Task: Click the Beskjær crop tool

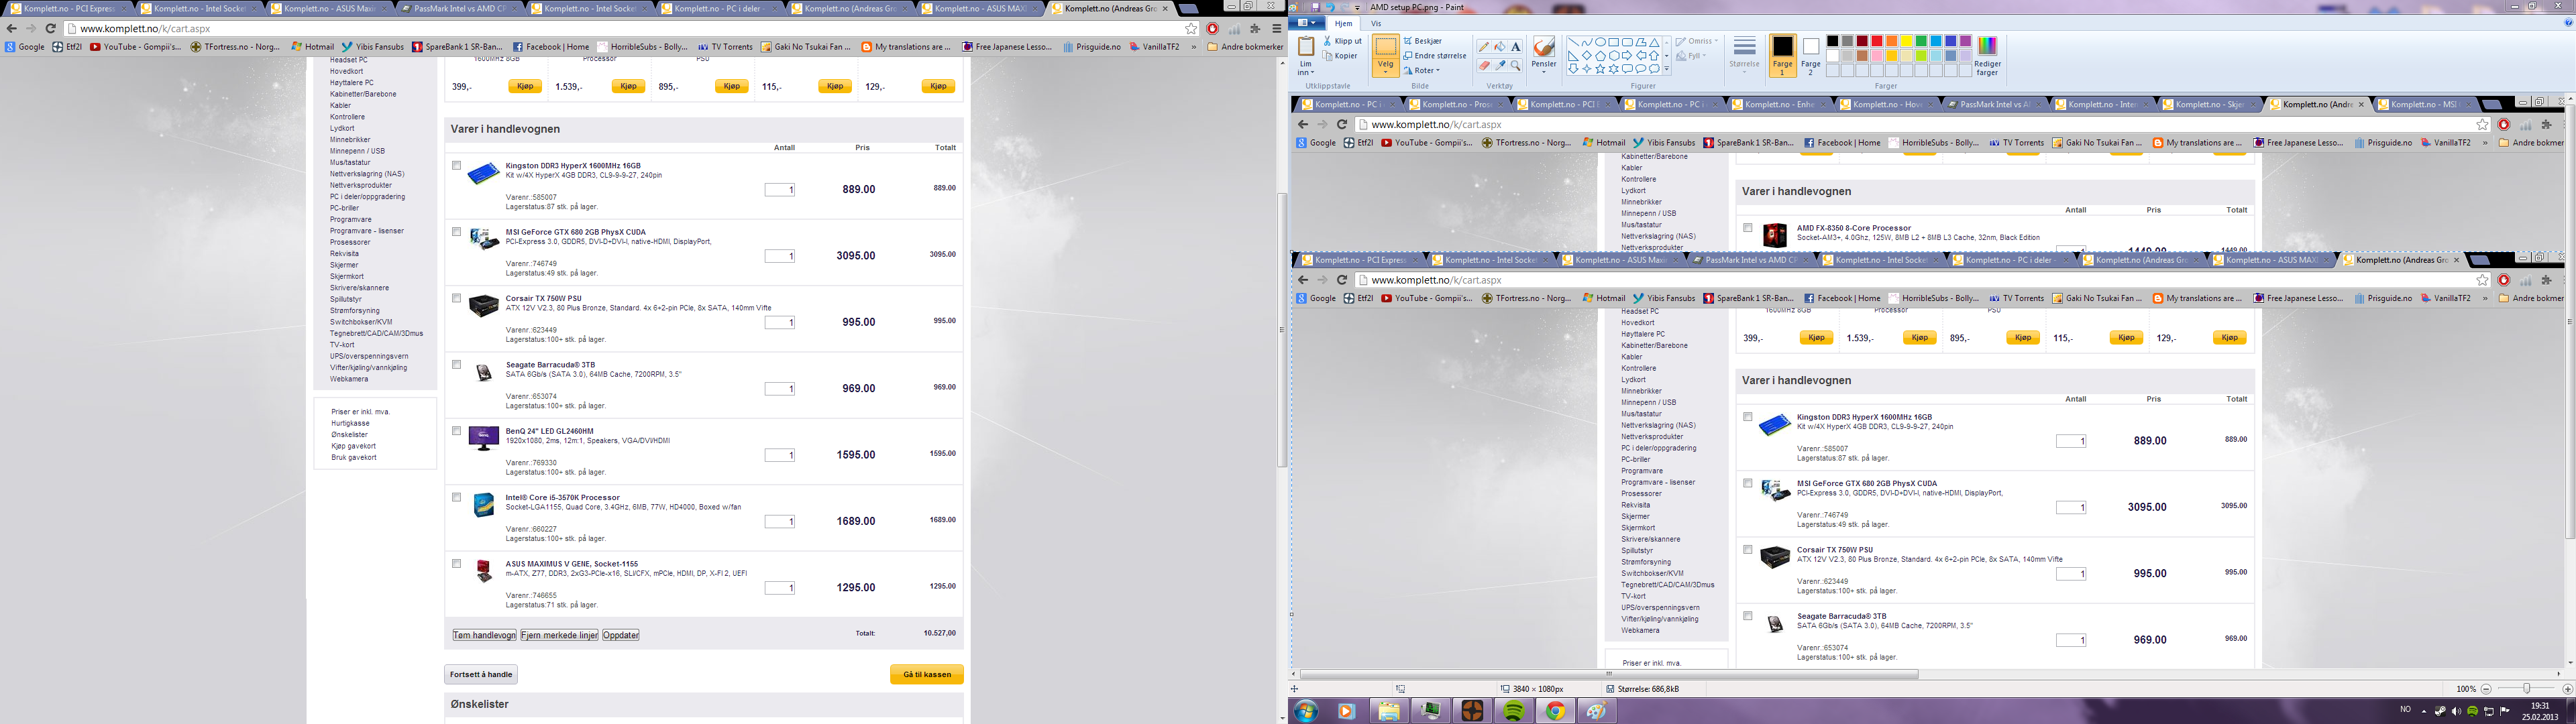Action: pos(1423,41)
